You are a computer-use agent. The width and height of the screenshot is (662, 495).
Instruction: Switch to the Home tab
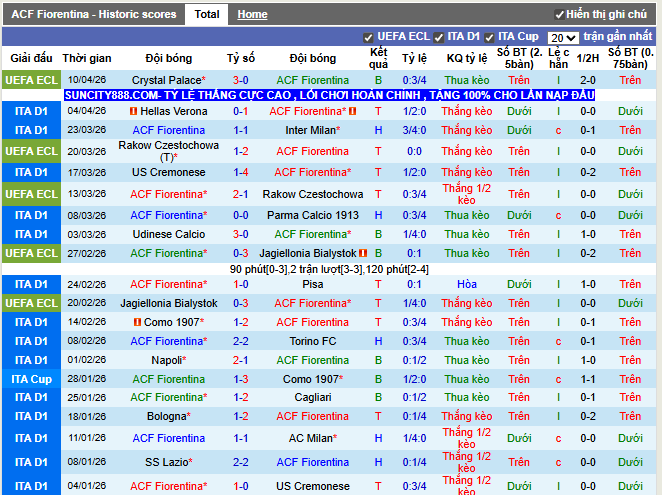click(252, 15)
